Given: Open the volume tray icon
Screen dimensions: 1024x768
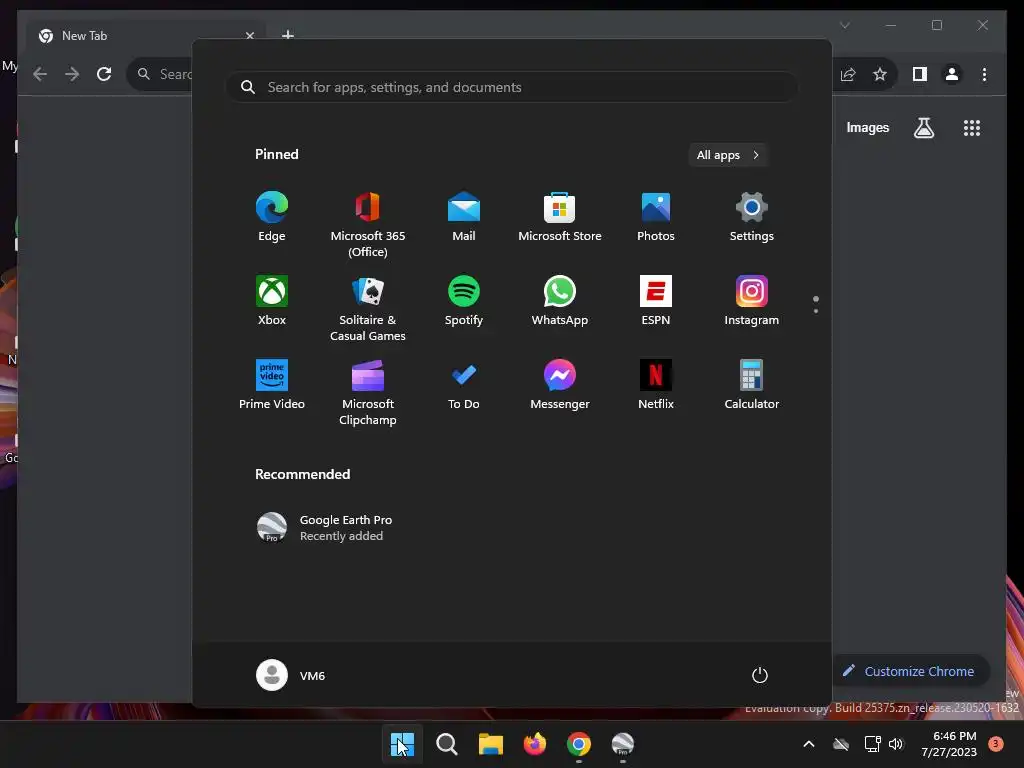Looking at the screenshot, I should tap(896, 744).
